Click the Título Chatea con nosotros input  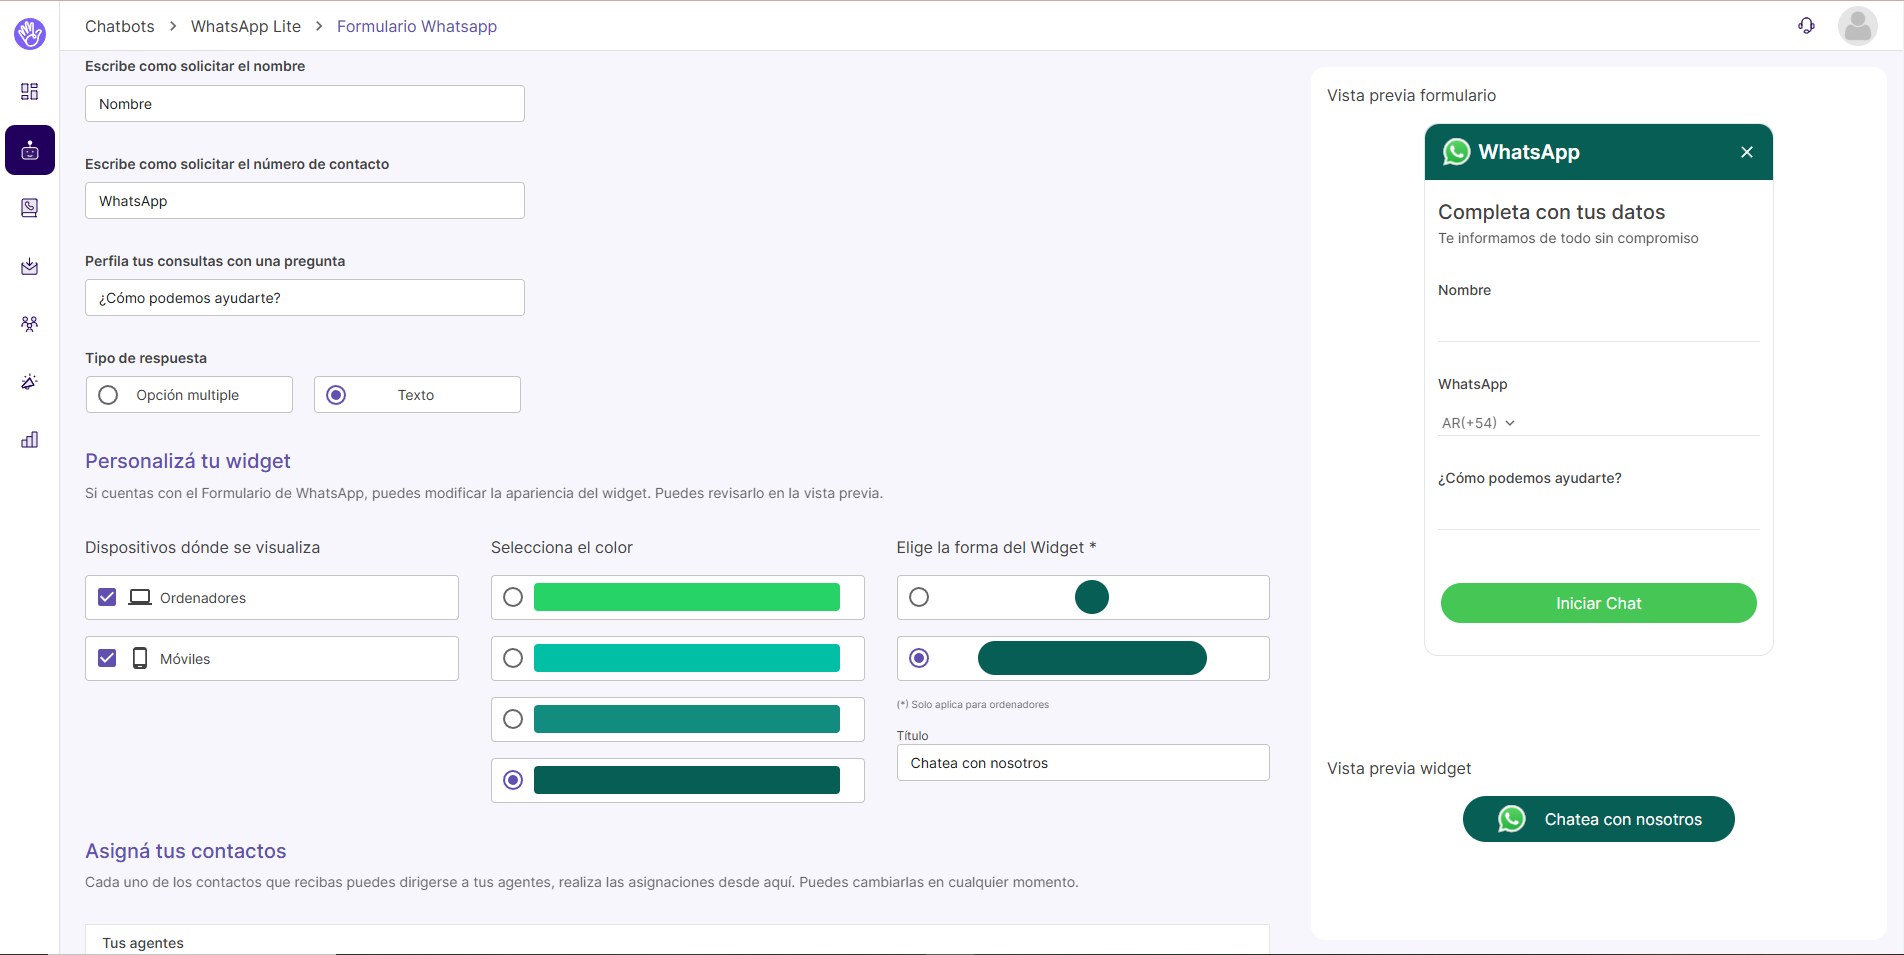click(1083, 763)
